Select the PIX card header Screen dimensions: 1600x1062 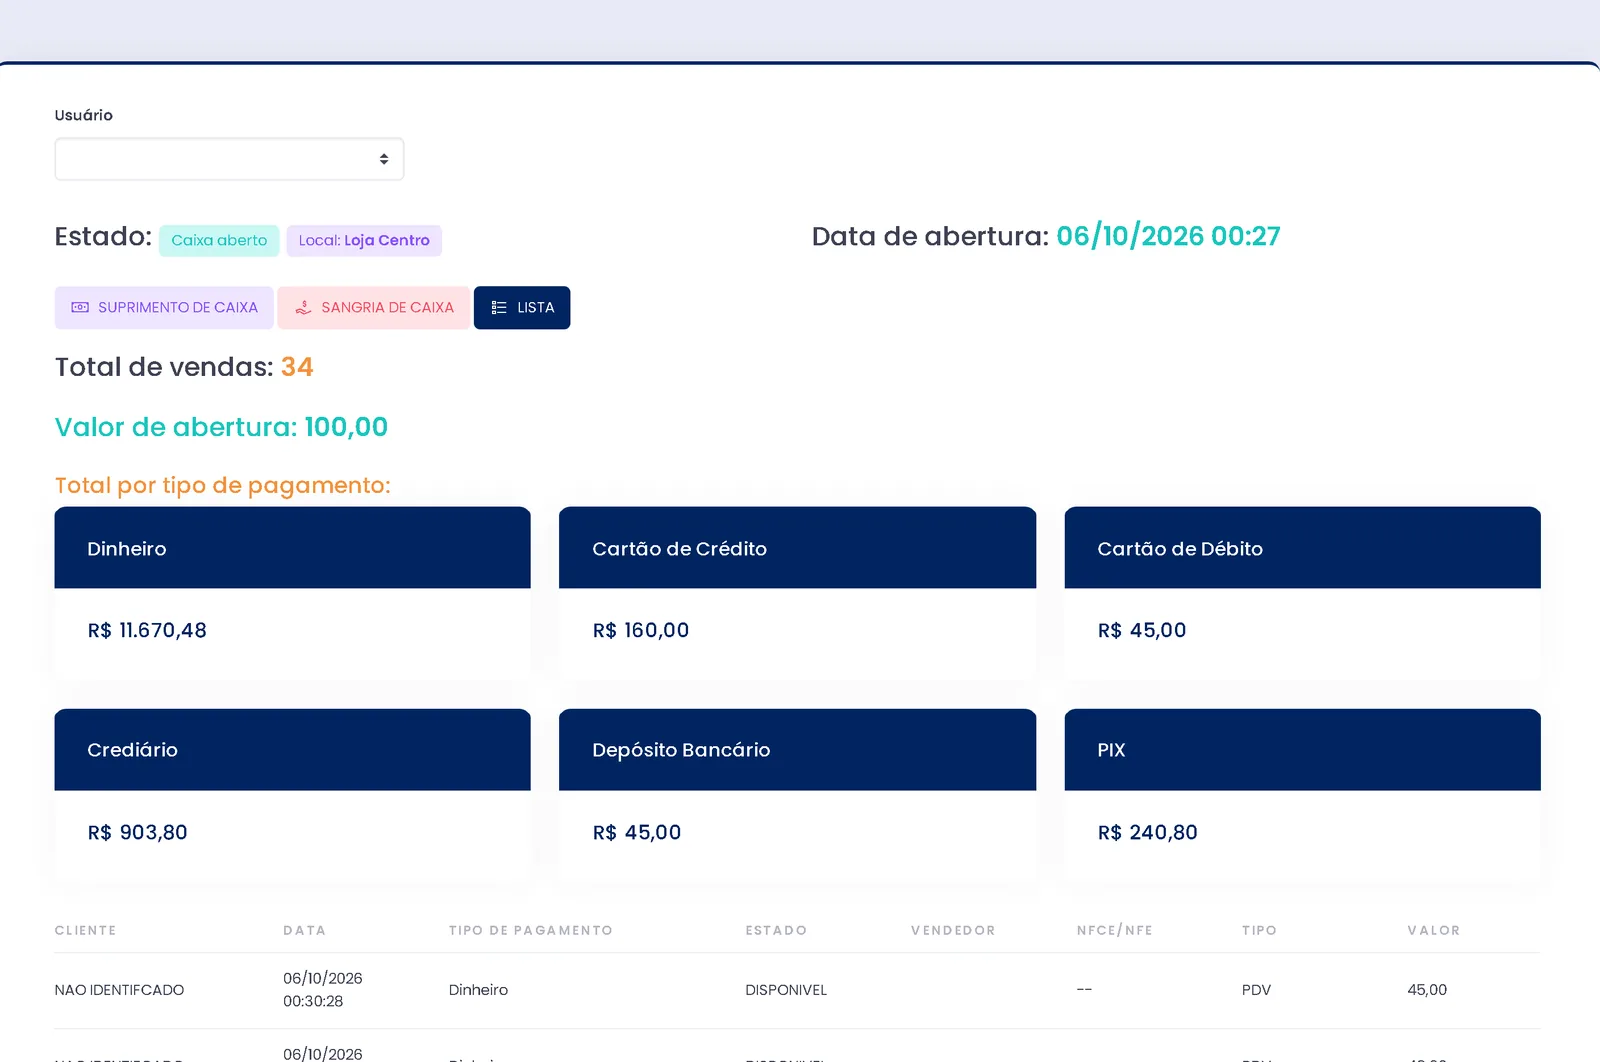[1302, 750]
